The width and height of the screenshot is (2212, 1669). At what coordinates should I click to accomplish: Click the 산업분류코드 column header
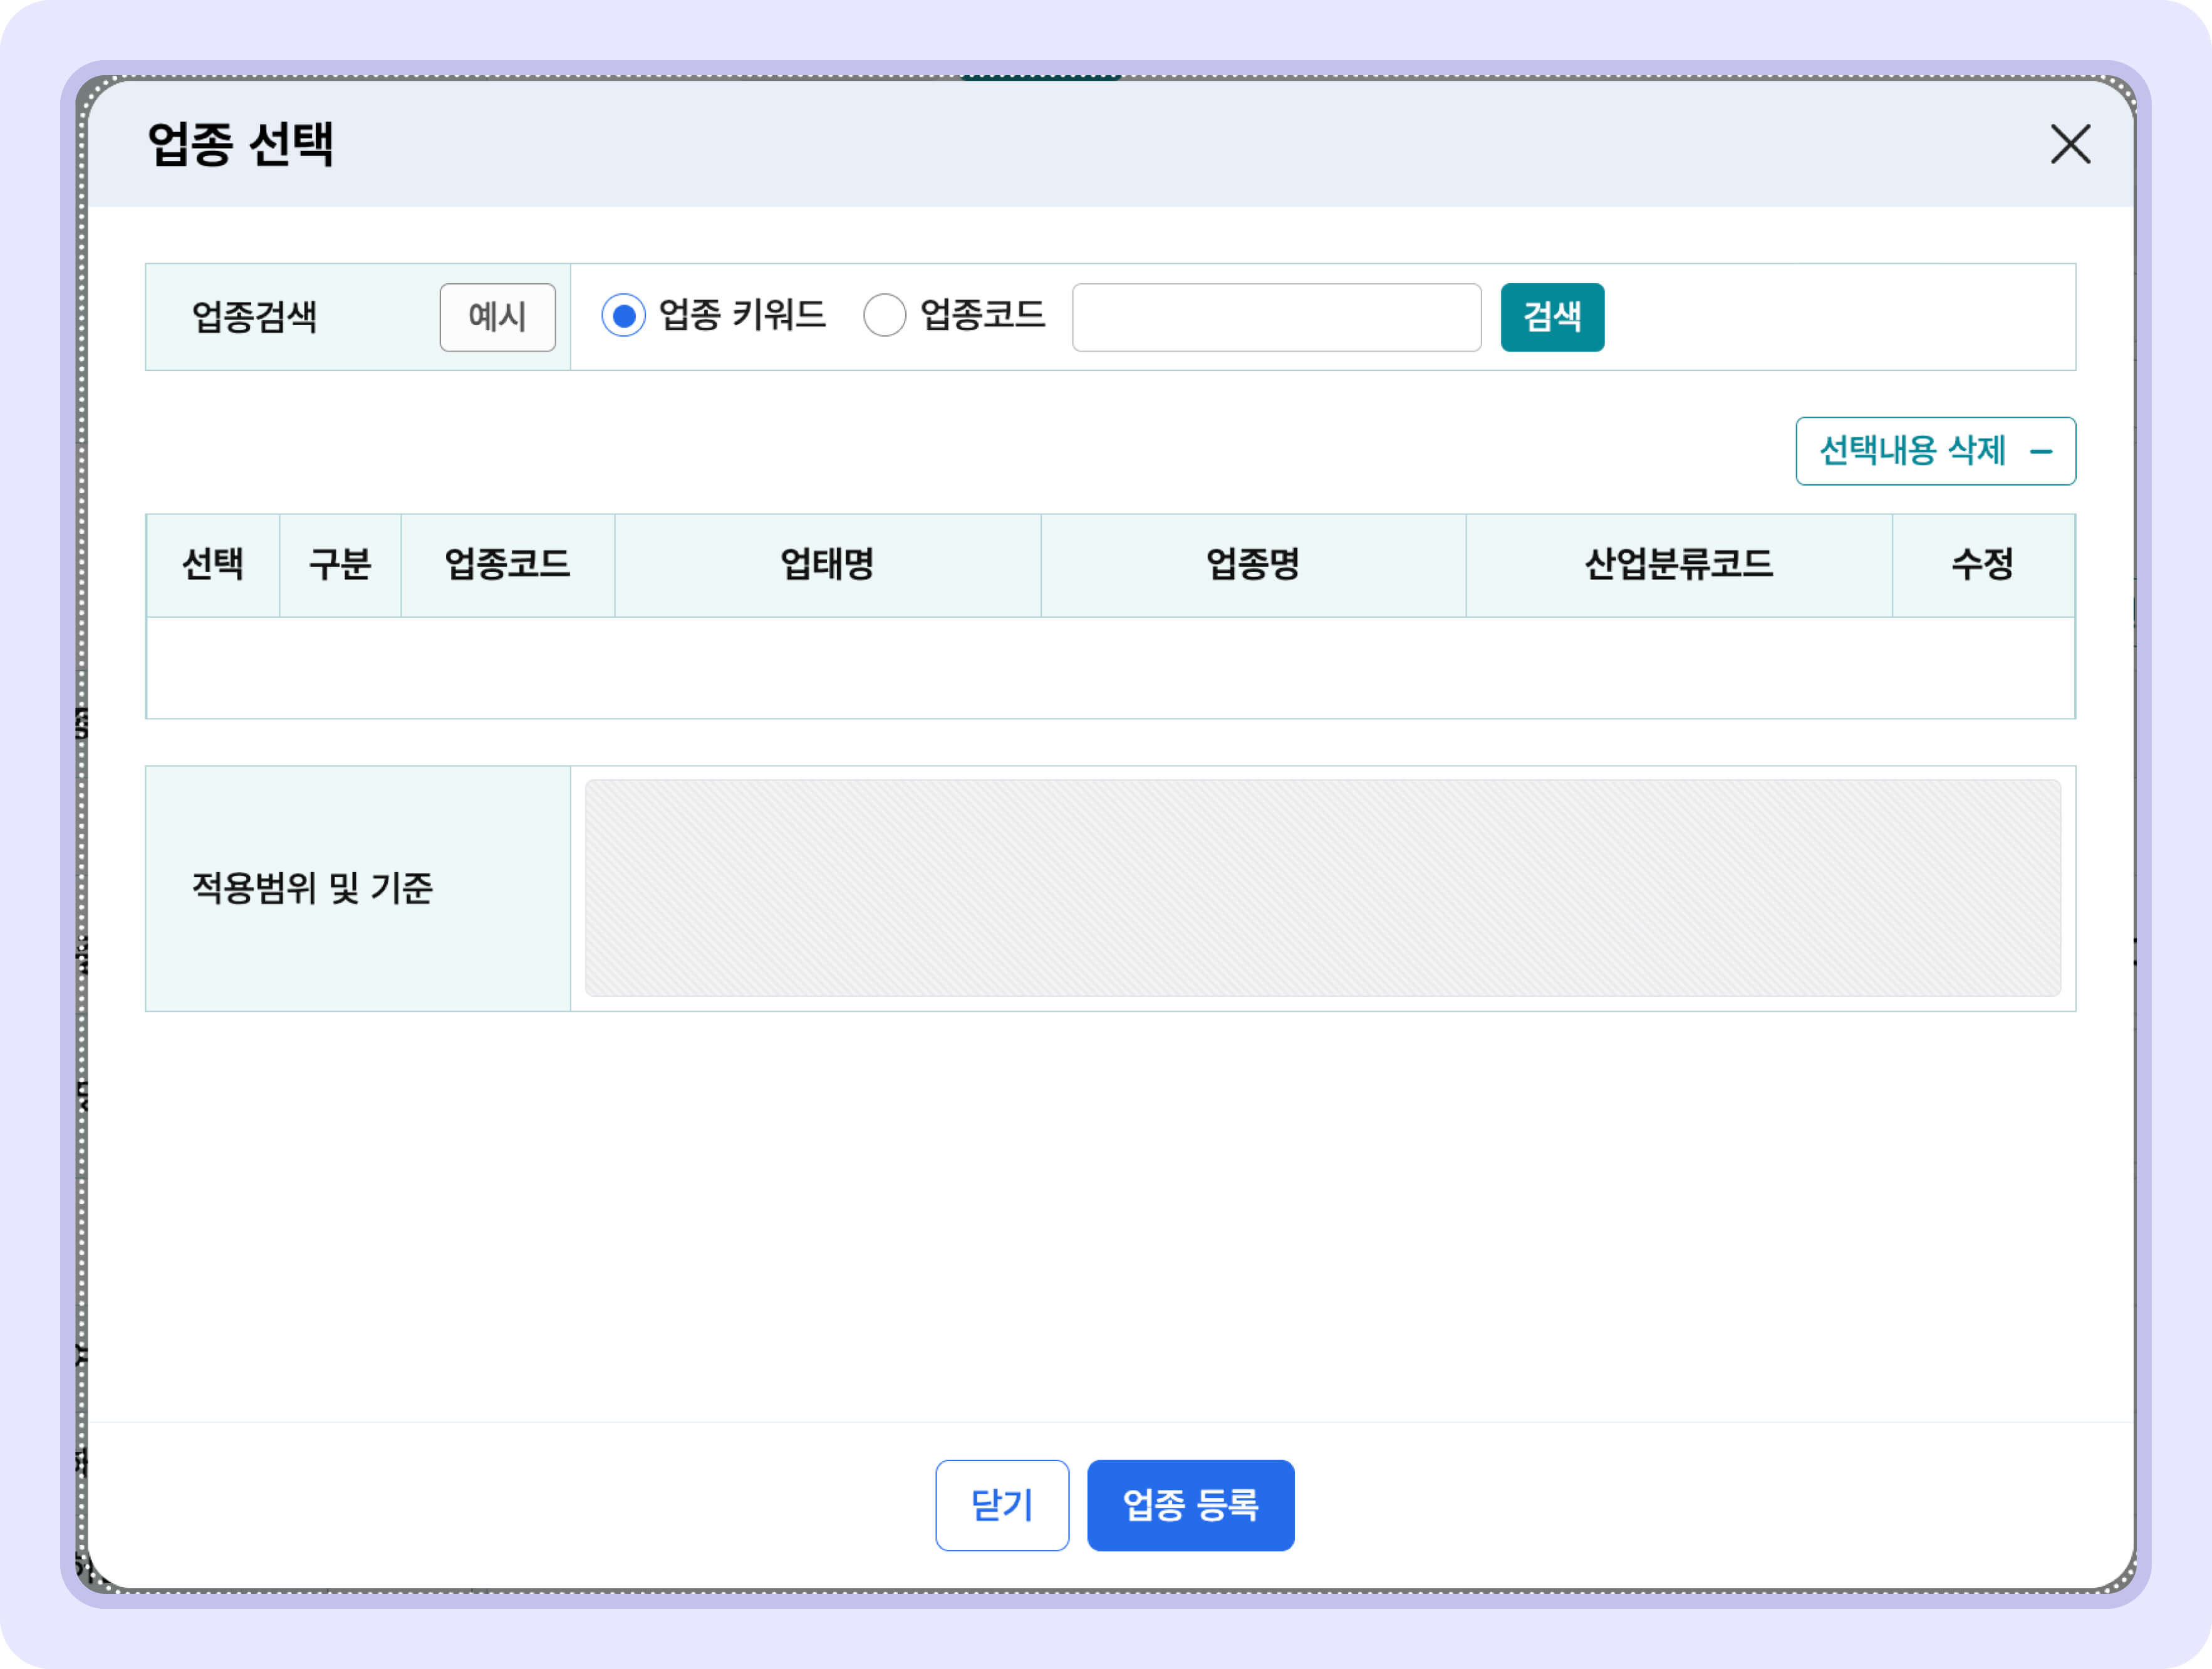coord(1677,565)
